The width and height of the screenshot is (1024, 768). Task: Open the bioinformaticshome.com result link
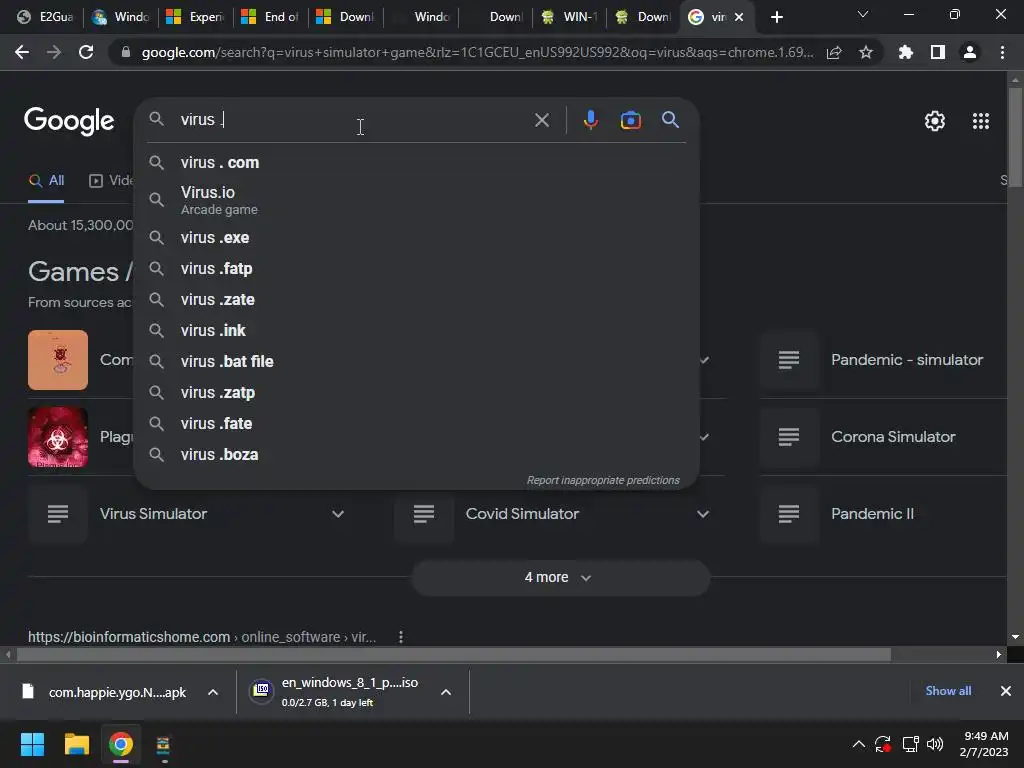pyautogui.click(x=202, y=637)
